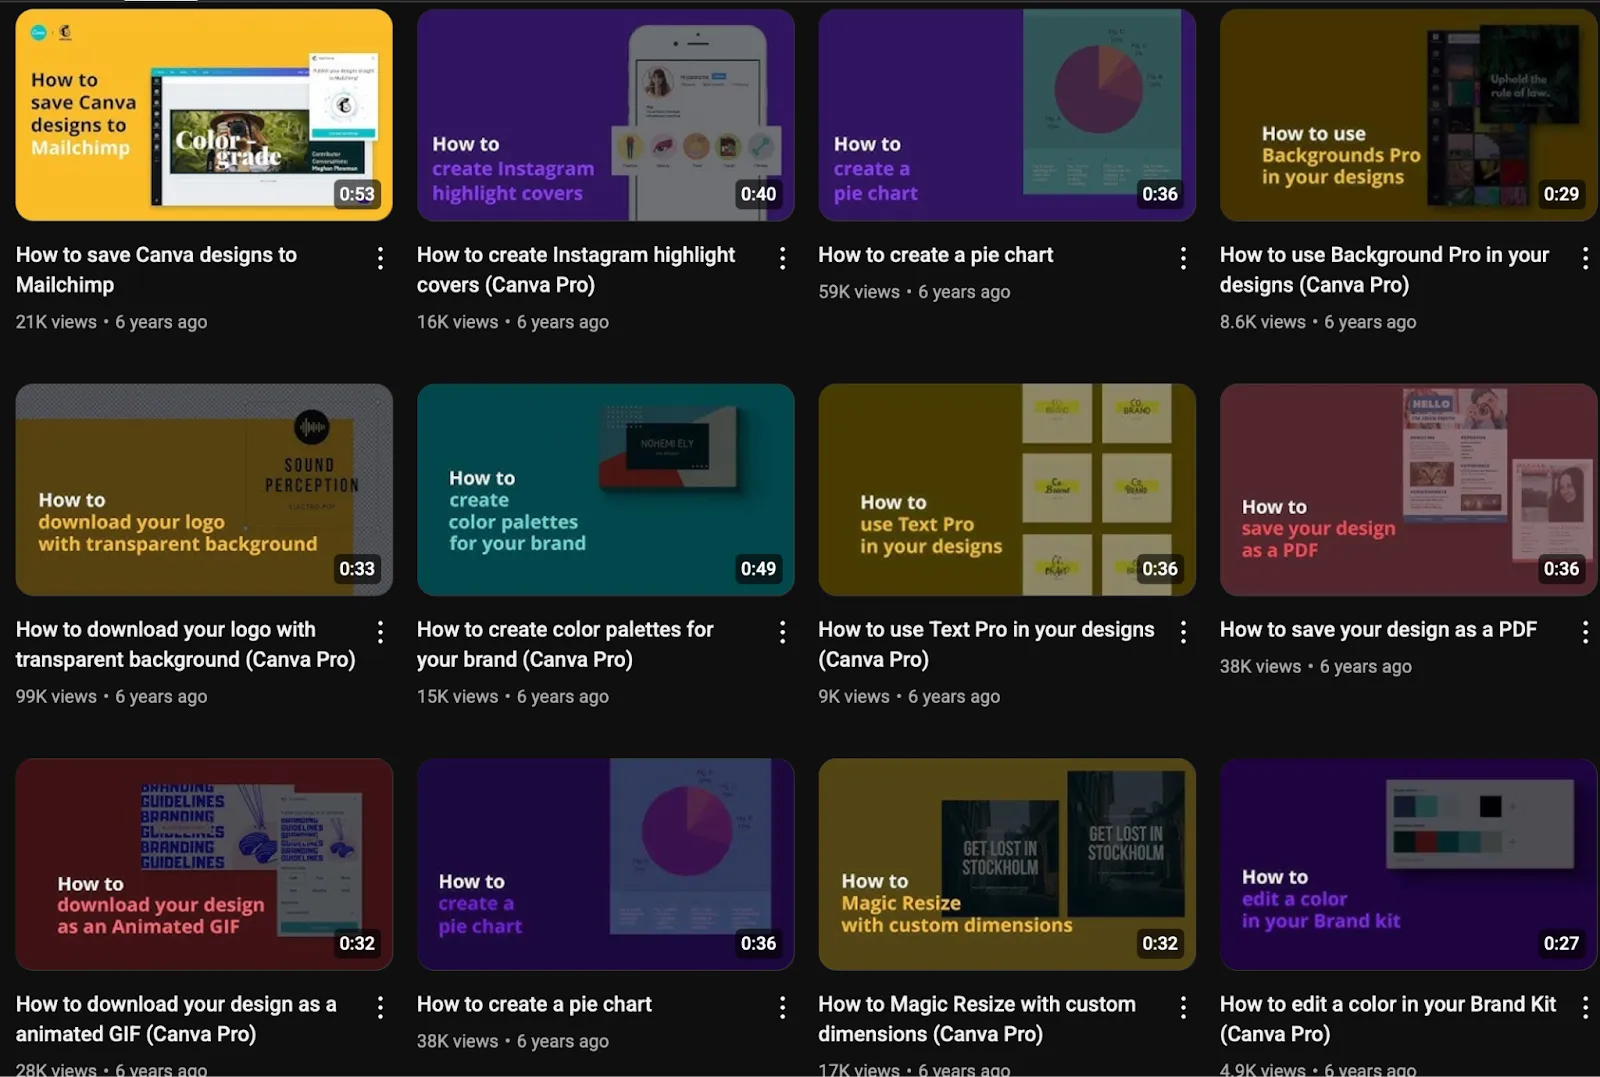Image resolution: width=1600 pixels, height=1077 pixels.
Task: Open options menu for 'use Text Pro' video
Action: pyautogui.click(x=1183, y=632)
